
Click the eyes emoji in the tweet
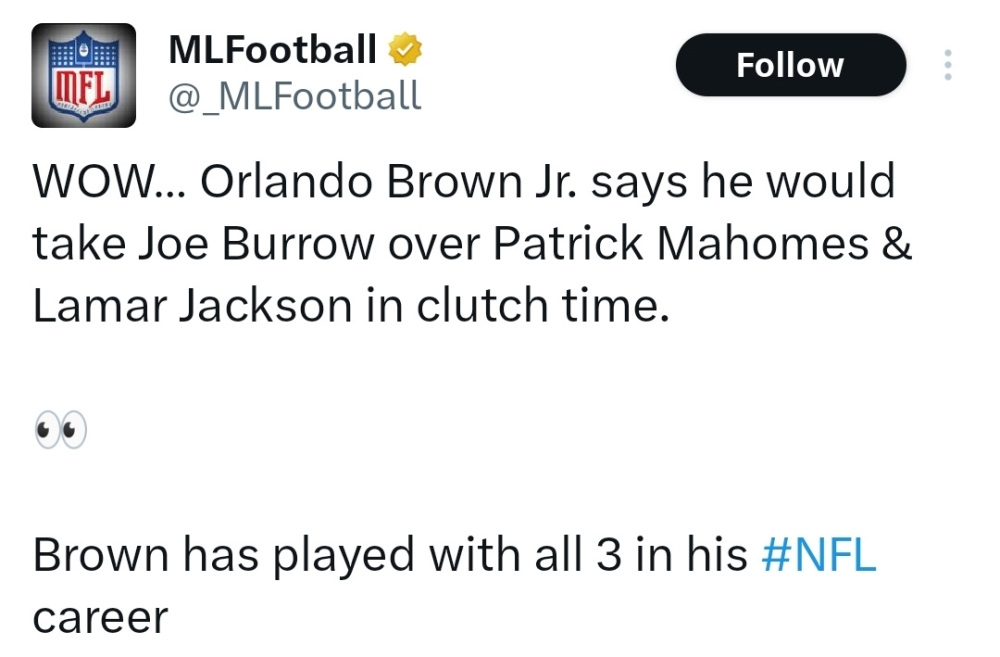tap(60, 430)
